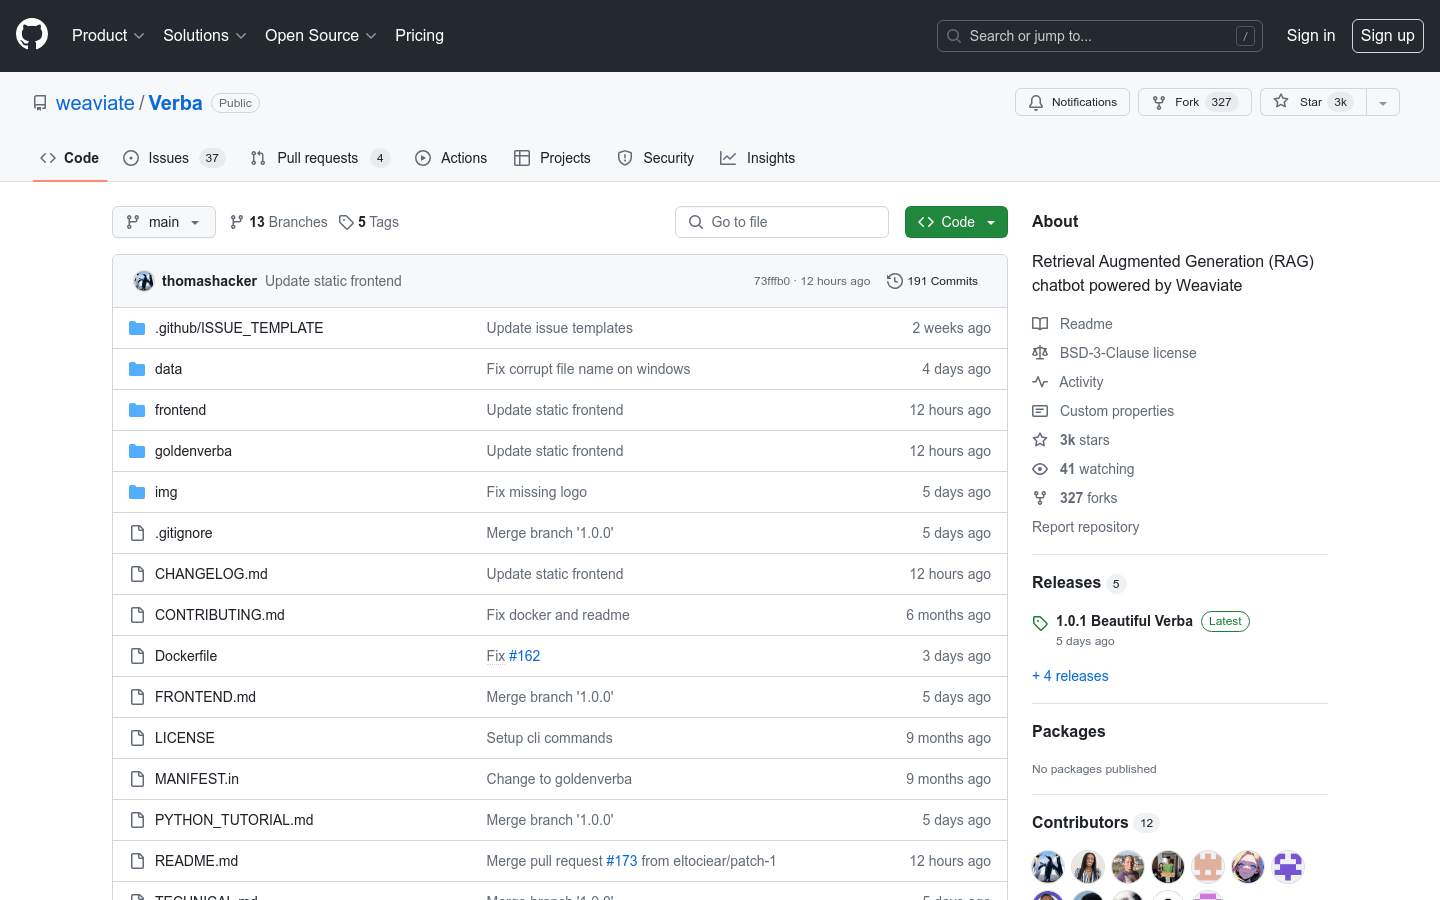1440x900 pixels.
Task: Switch to the Issues tab
Action: click(174, 158)
